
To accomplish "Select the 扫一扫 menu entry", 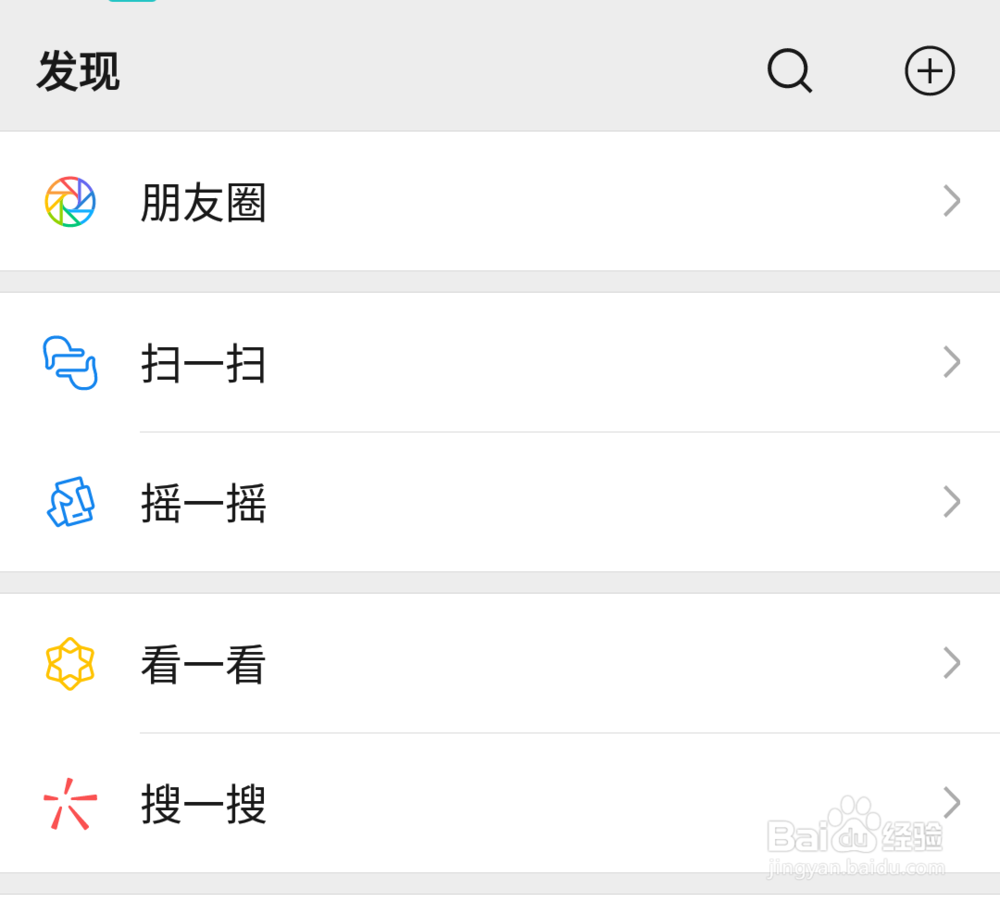I will pyautogui.click(x=204, y=363).
